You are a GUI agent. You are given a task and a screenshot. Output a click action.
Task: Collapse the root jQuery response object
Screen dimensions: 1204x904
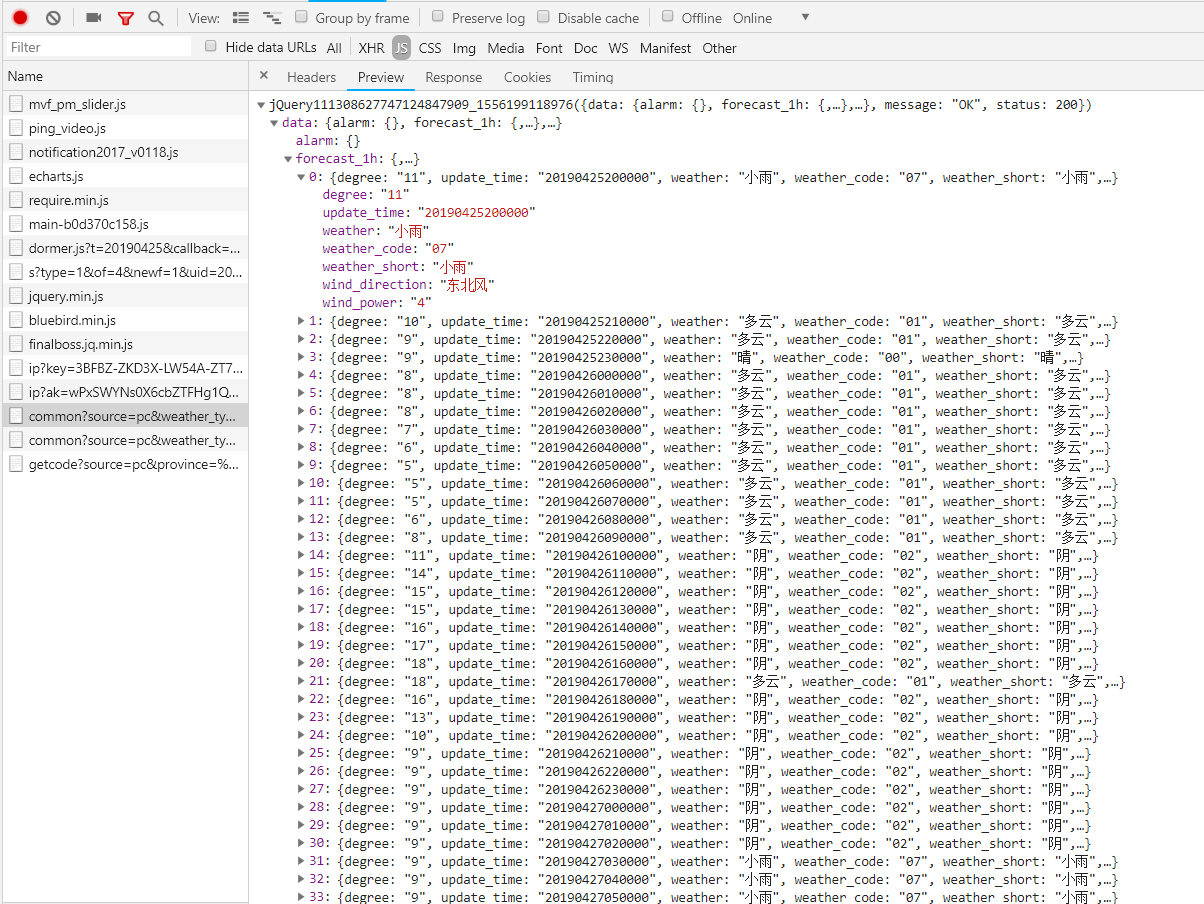(x=261, y=105)
